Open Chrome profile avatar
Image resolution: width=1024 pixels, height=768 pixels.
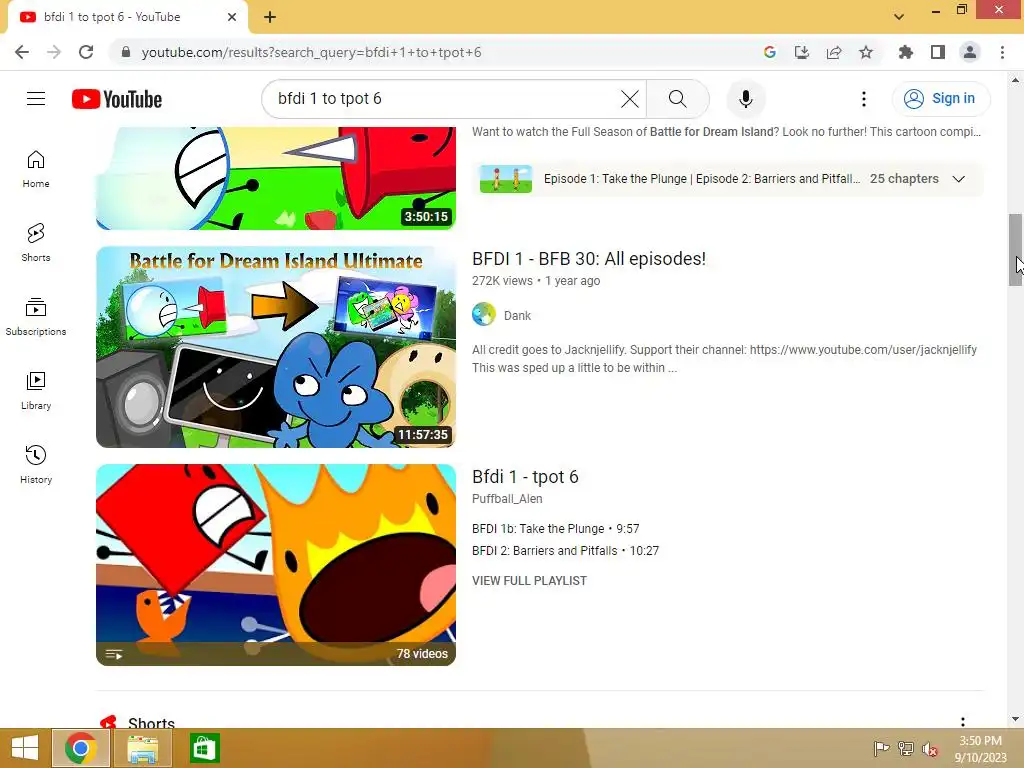(x=970, y=52)
